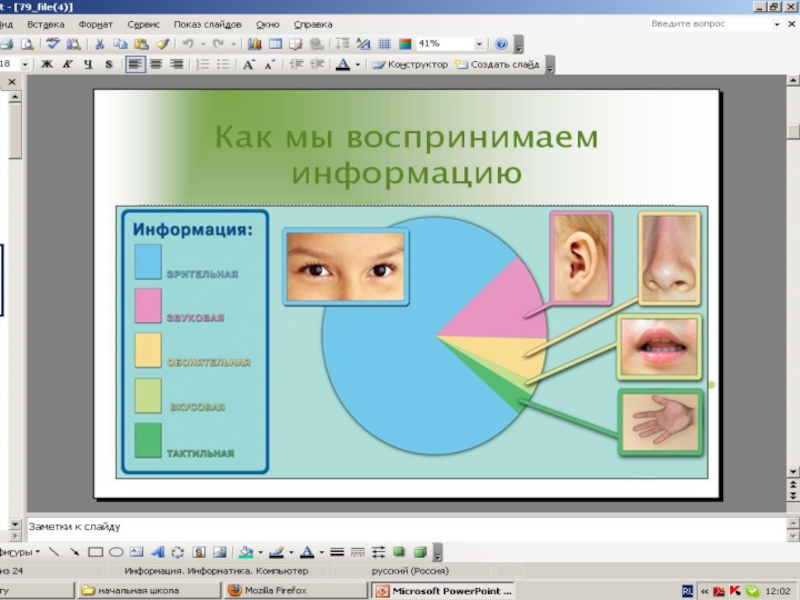Click the Cut scissors icon

click(x=99, y=44)
